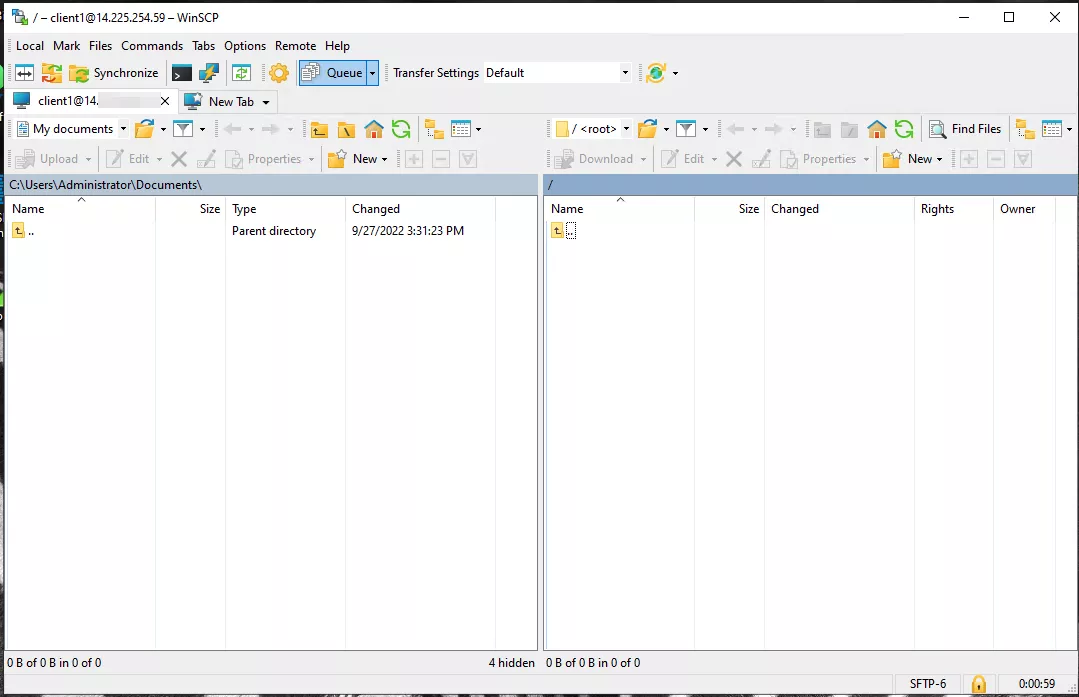The image size is (1079, 697).
Task: Expand the My documents drive dropdown
Action: (123, 129)
